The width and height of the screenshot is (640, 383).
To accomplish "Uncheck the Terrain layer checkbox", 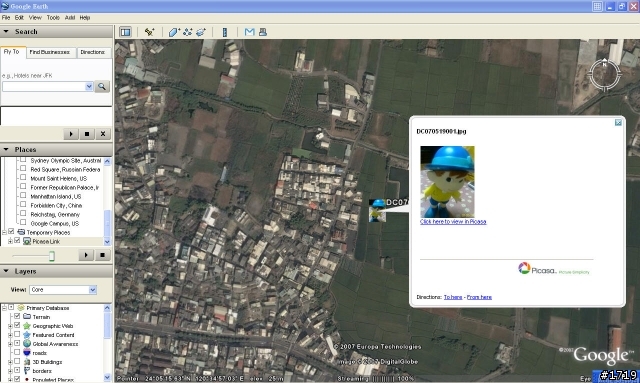I will (17, 316).
